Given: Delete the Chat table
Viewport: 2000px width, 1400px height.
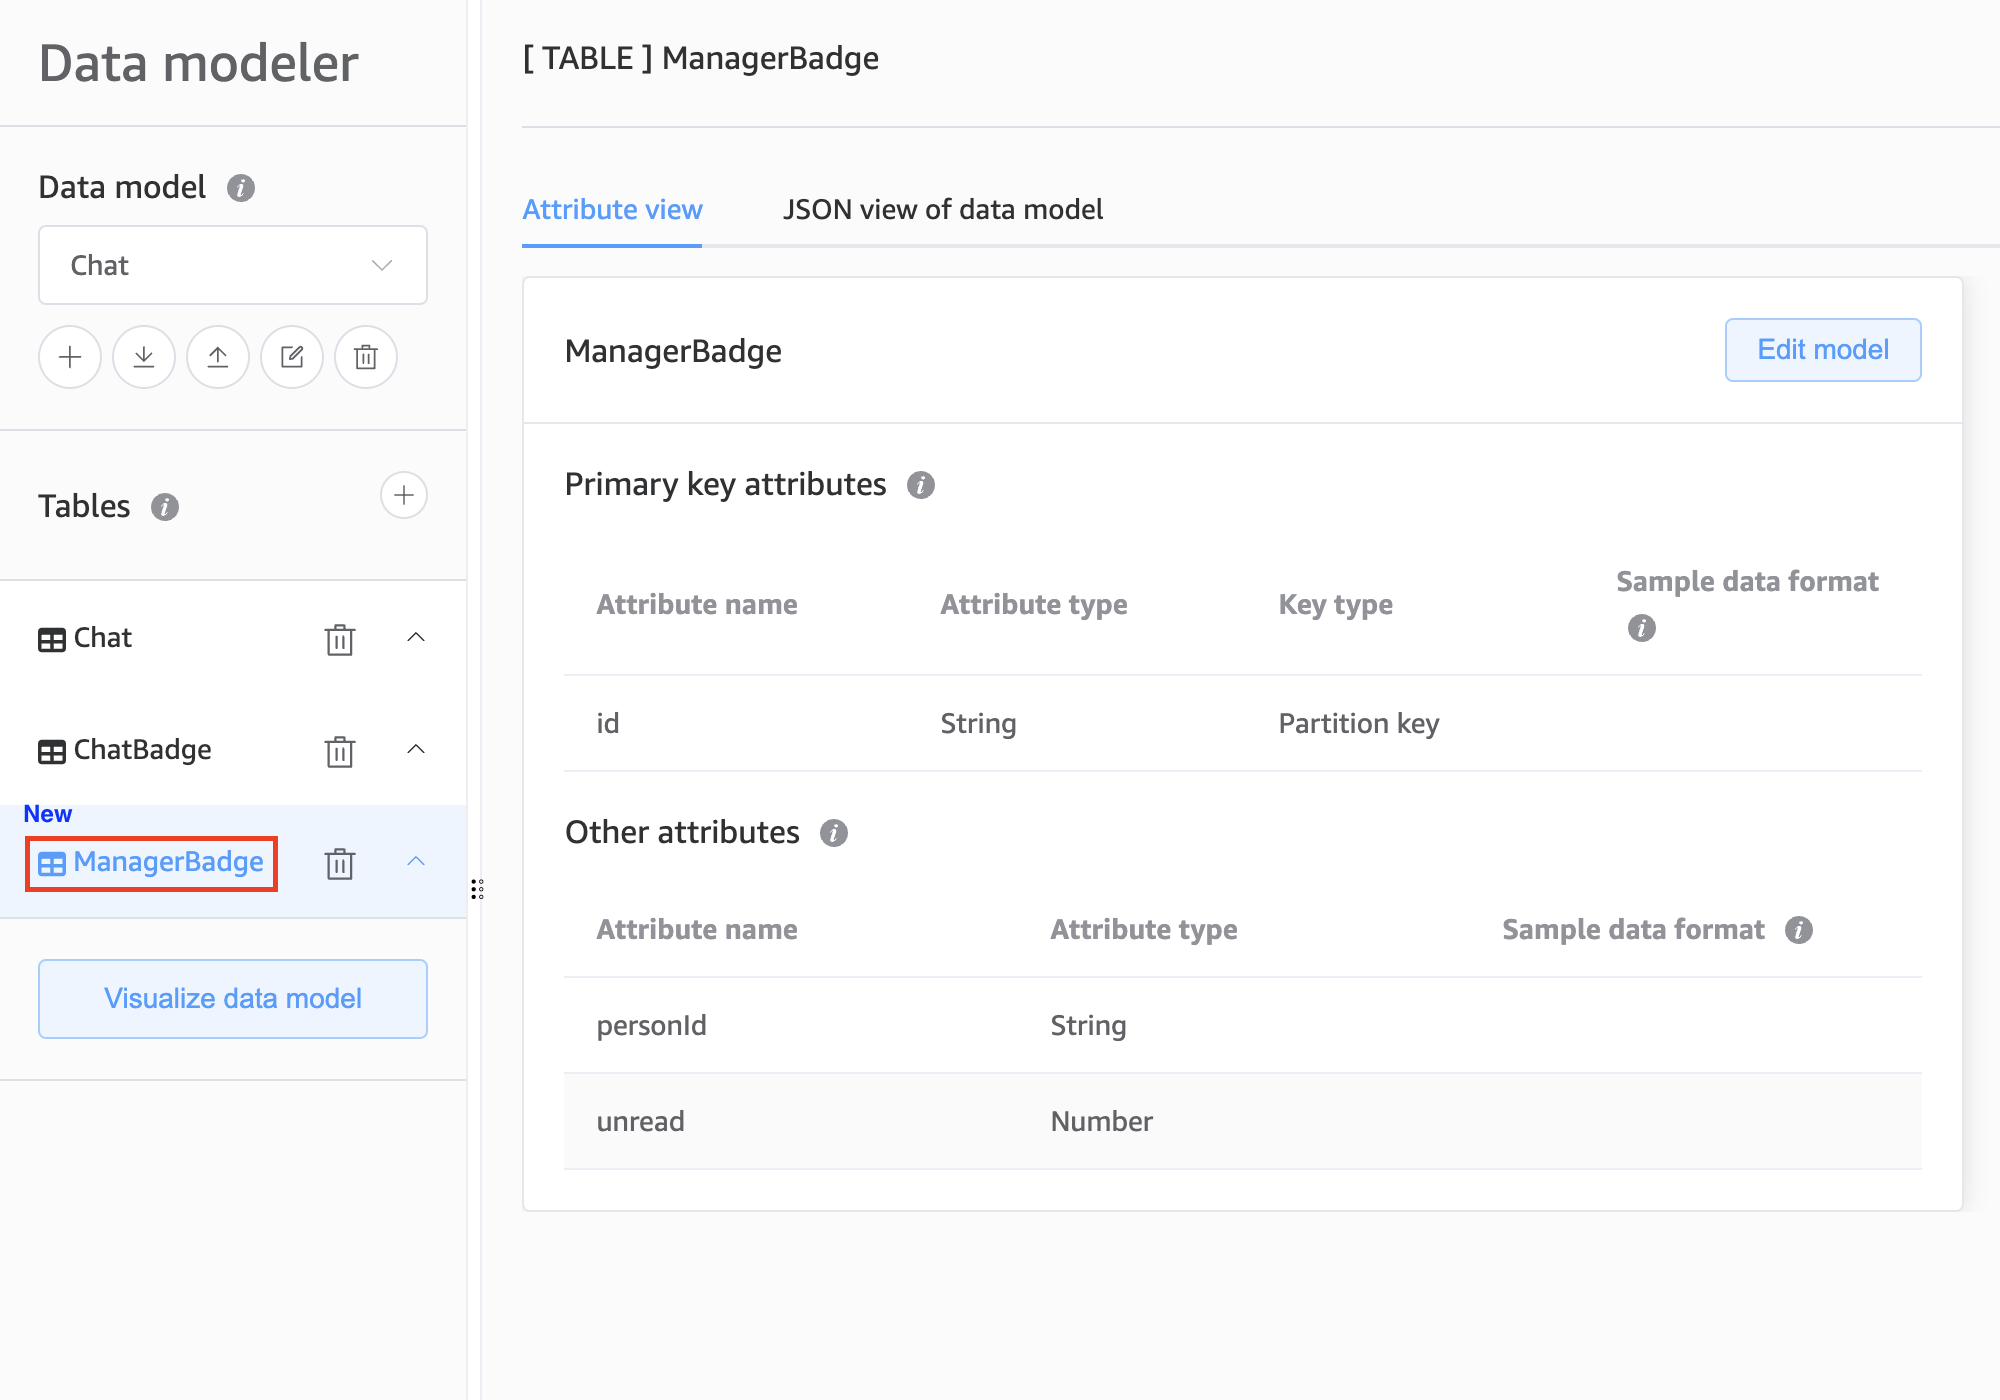Looking at the screenshot, I should tap(340, 639).
